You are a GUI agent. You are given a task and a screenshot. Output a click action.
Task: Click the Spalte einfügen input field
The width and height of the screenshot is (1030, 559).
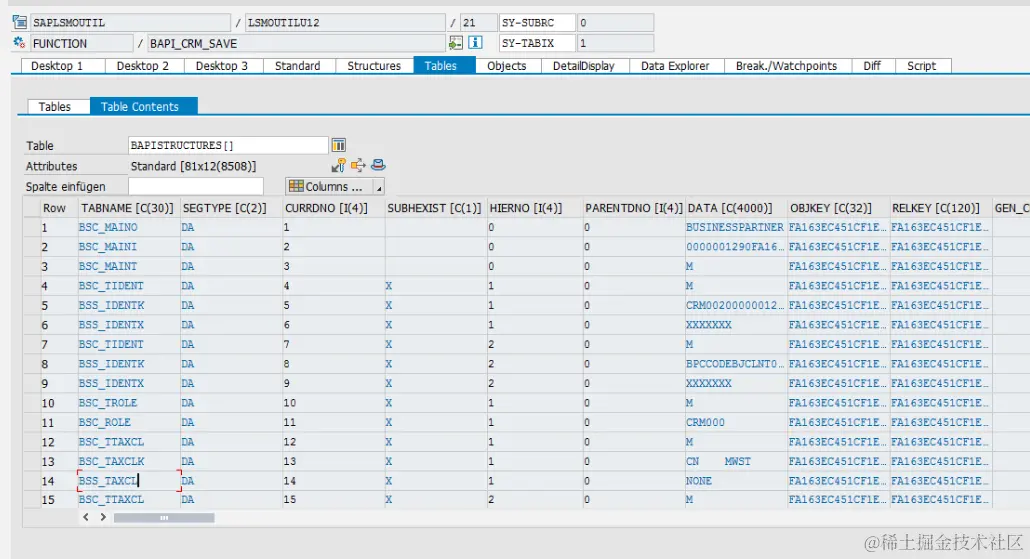pyautogui.click(x=196, y=187)
